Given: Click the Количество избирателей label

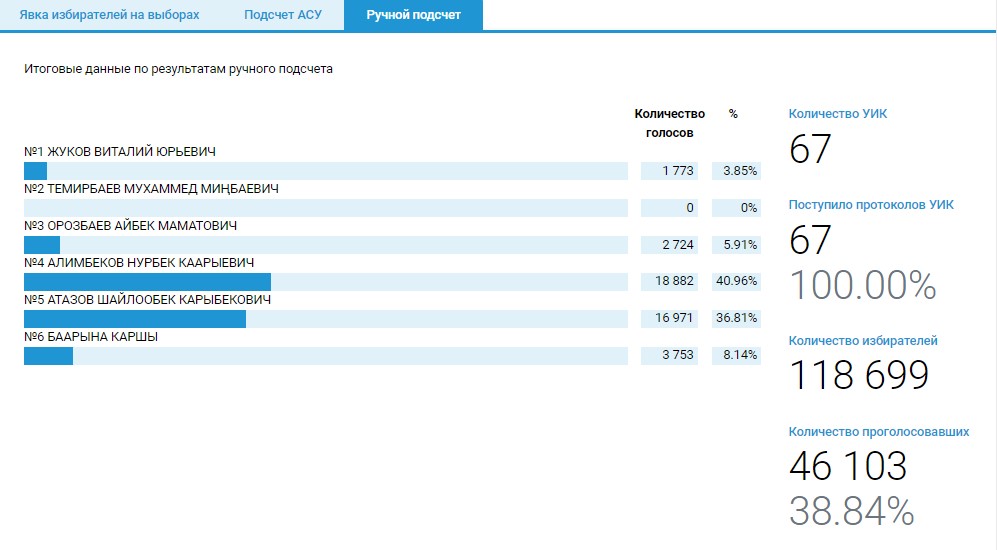Looking at the screenshot, I should [x=863, y=341].
